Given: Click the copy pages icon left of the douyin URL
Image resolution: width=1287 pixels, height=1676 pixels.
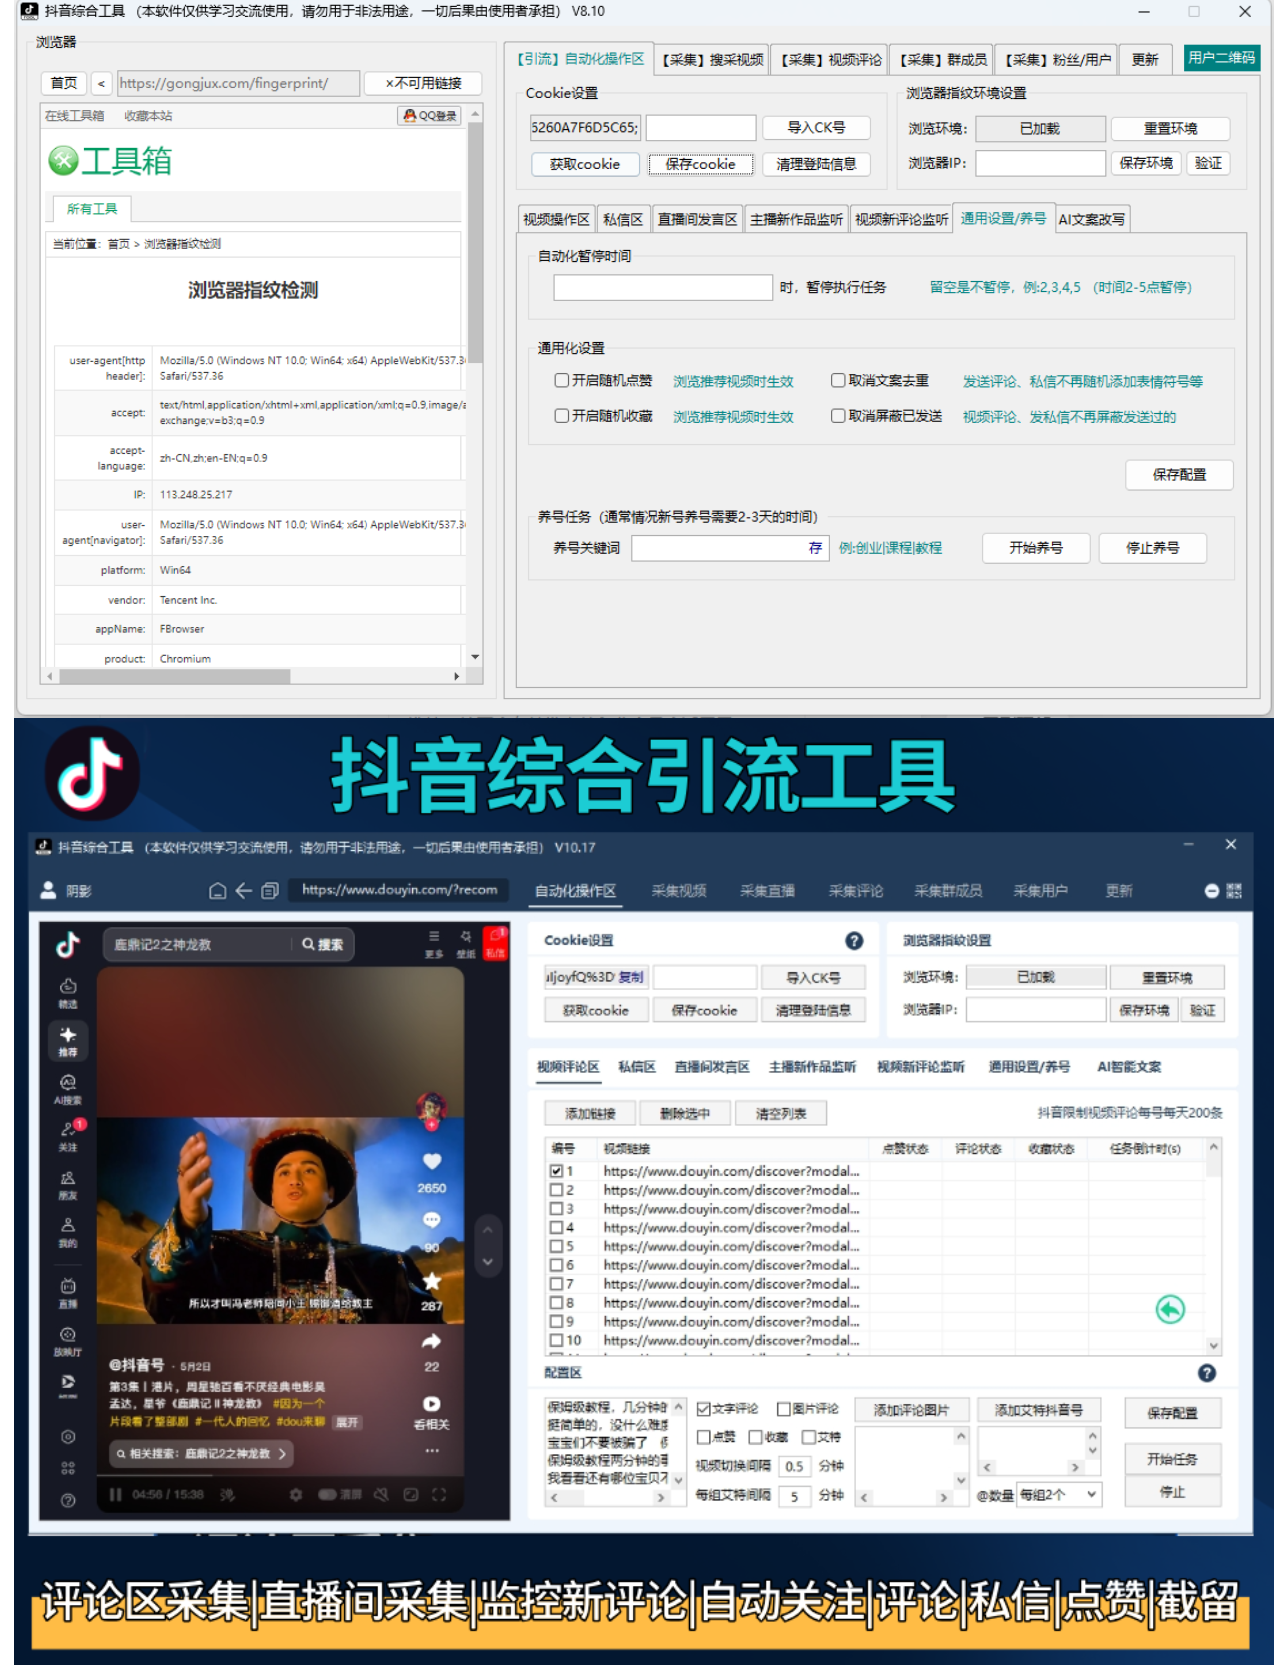Looking at the screenshot, I should 269,891.
